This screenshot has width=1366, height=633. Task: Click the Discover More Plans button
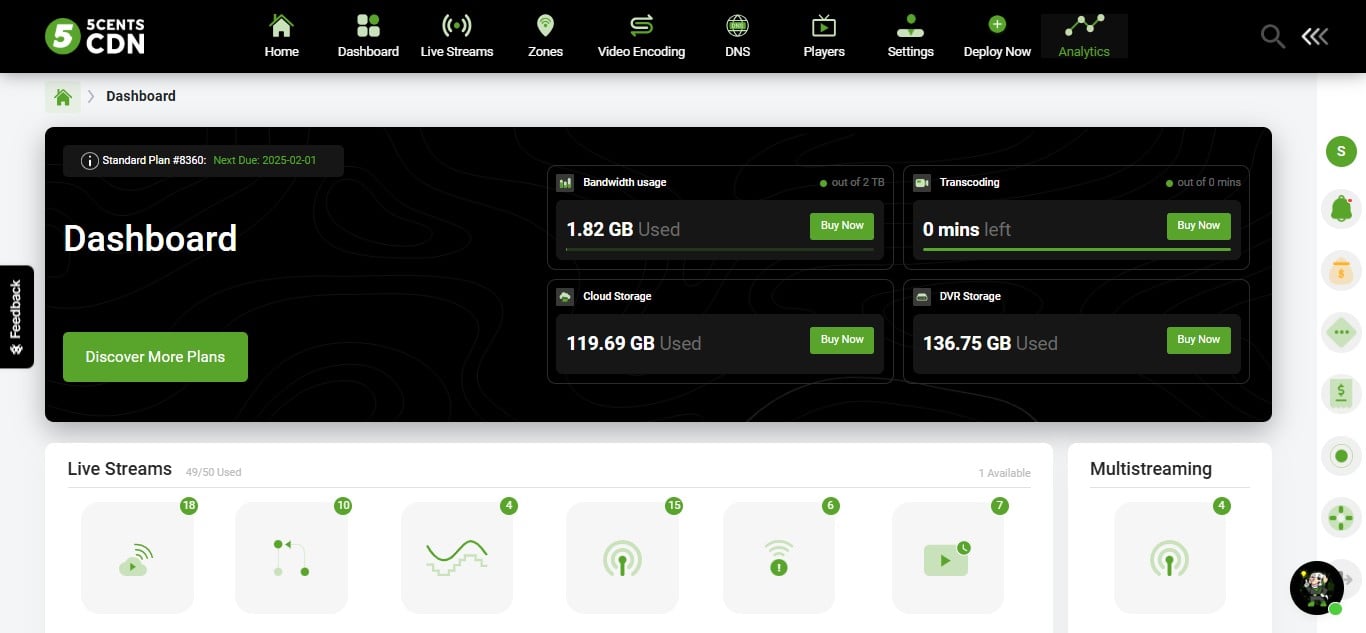[x=155, y=357]
